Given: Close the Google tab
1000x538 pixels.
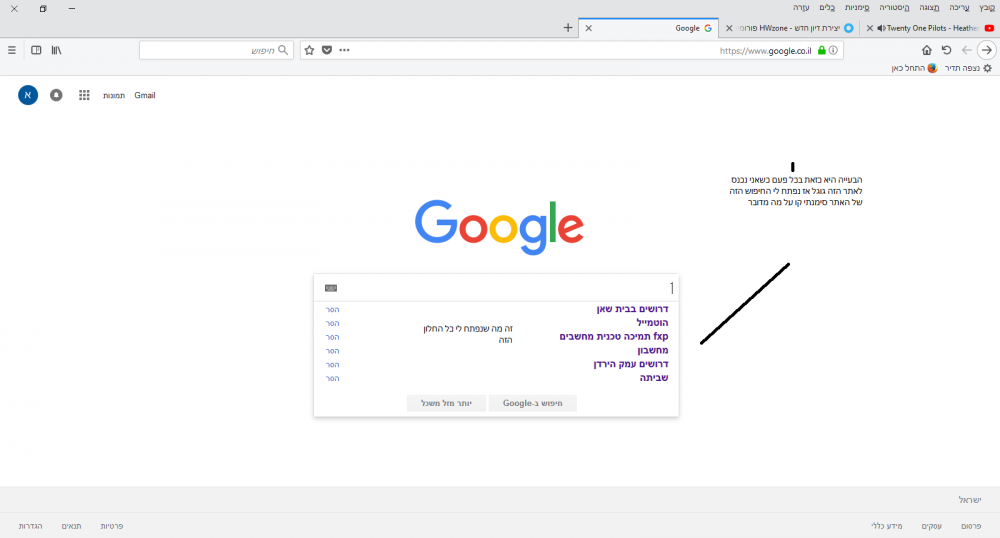Looking at the screenshot, I should (589, 28).
